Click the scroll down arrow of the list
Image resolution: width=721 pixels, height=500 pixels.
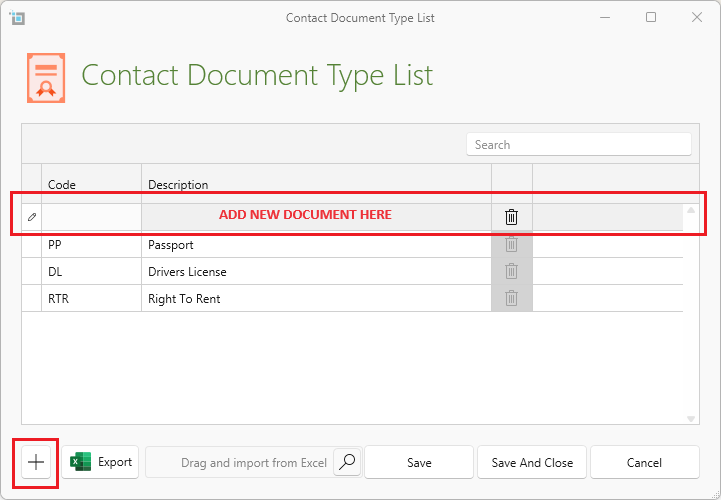pos(691,418)
